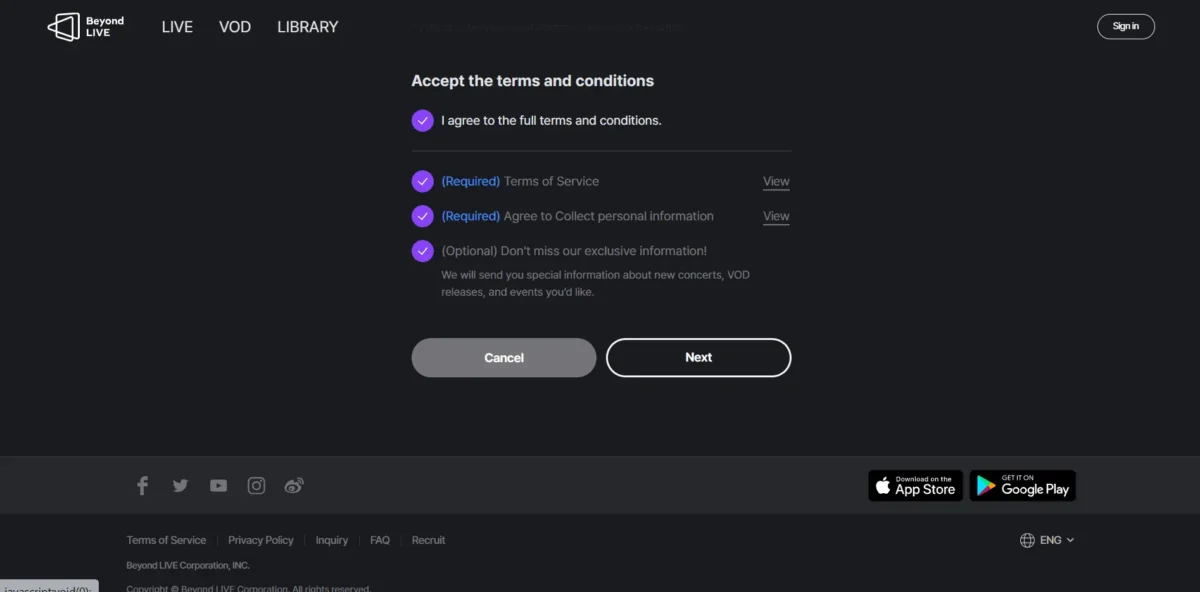Disable optional exclusive information checkbox
The width and height of the screenshot is (1200, 592).
pos(422,251)
